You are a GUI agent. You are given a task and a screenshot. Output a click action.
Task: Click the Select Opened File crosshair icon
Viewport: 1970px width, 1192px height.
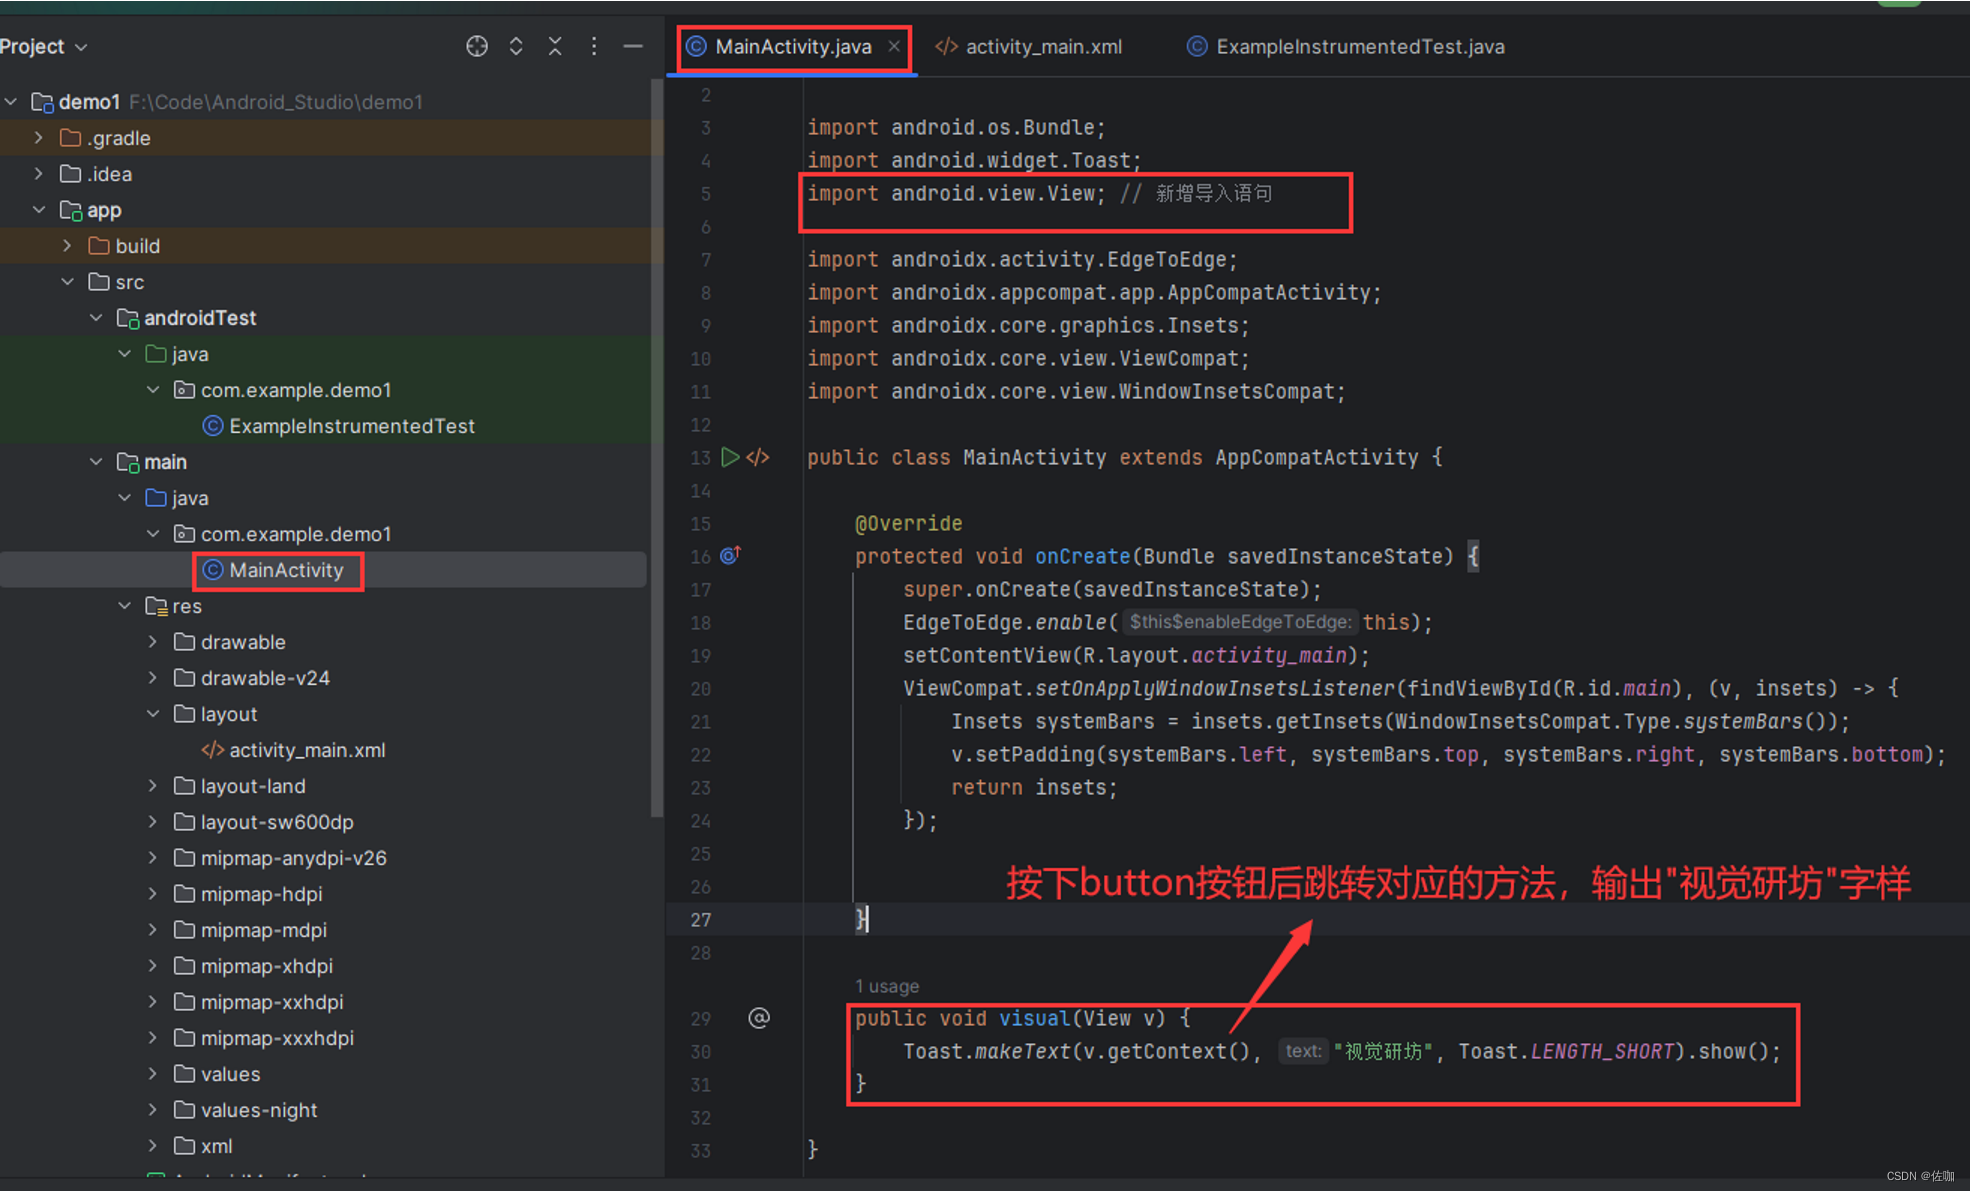(x=477, y=46)
